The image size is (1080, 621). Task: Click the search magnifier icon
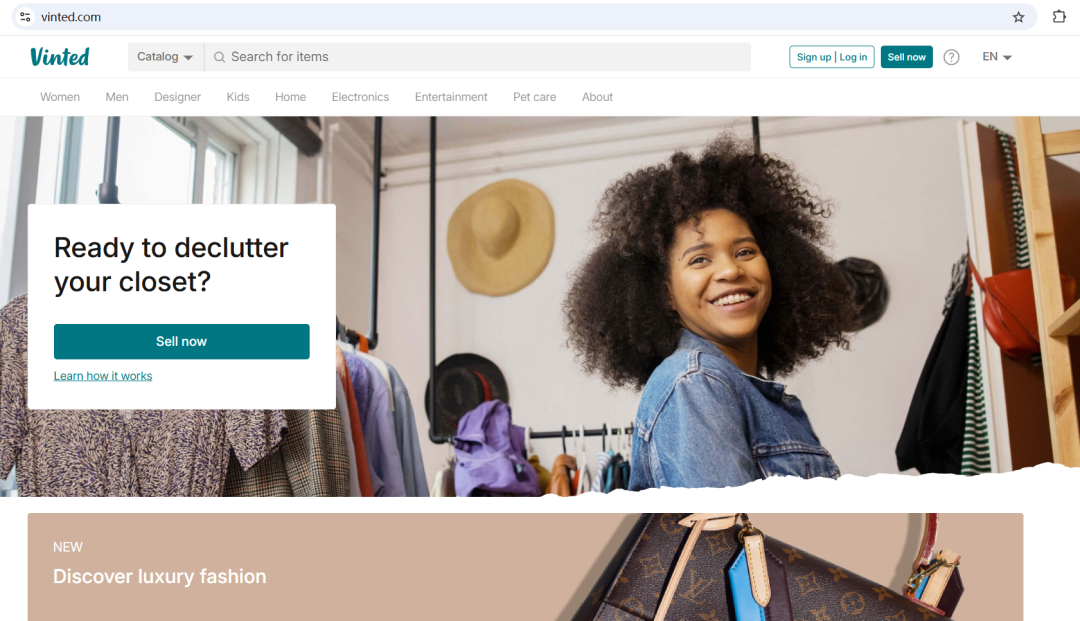pyautogui.click(x=219, y=57)
